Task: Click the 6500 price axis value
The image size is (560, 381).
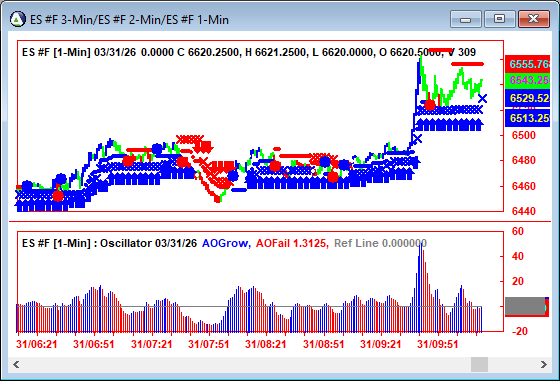Action: pos(524,135)
